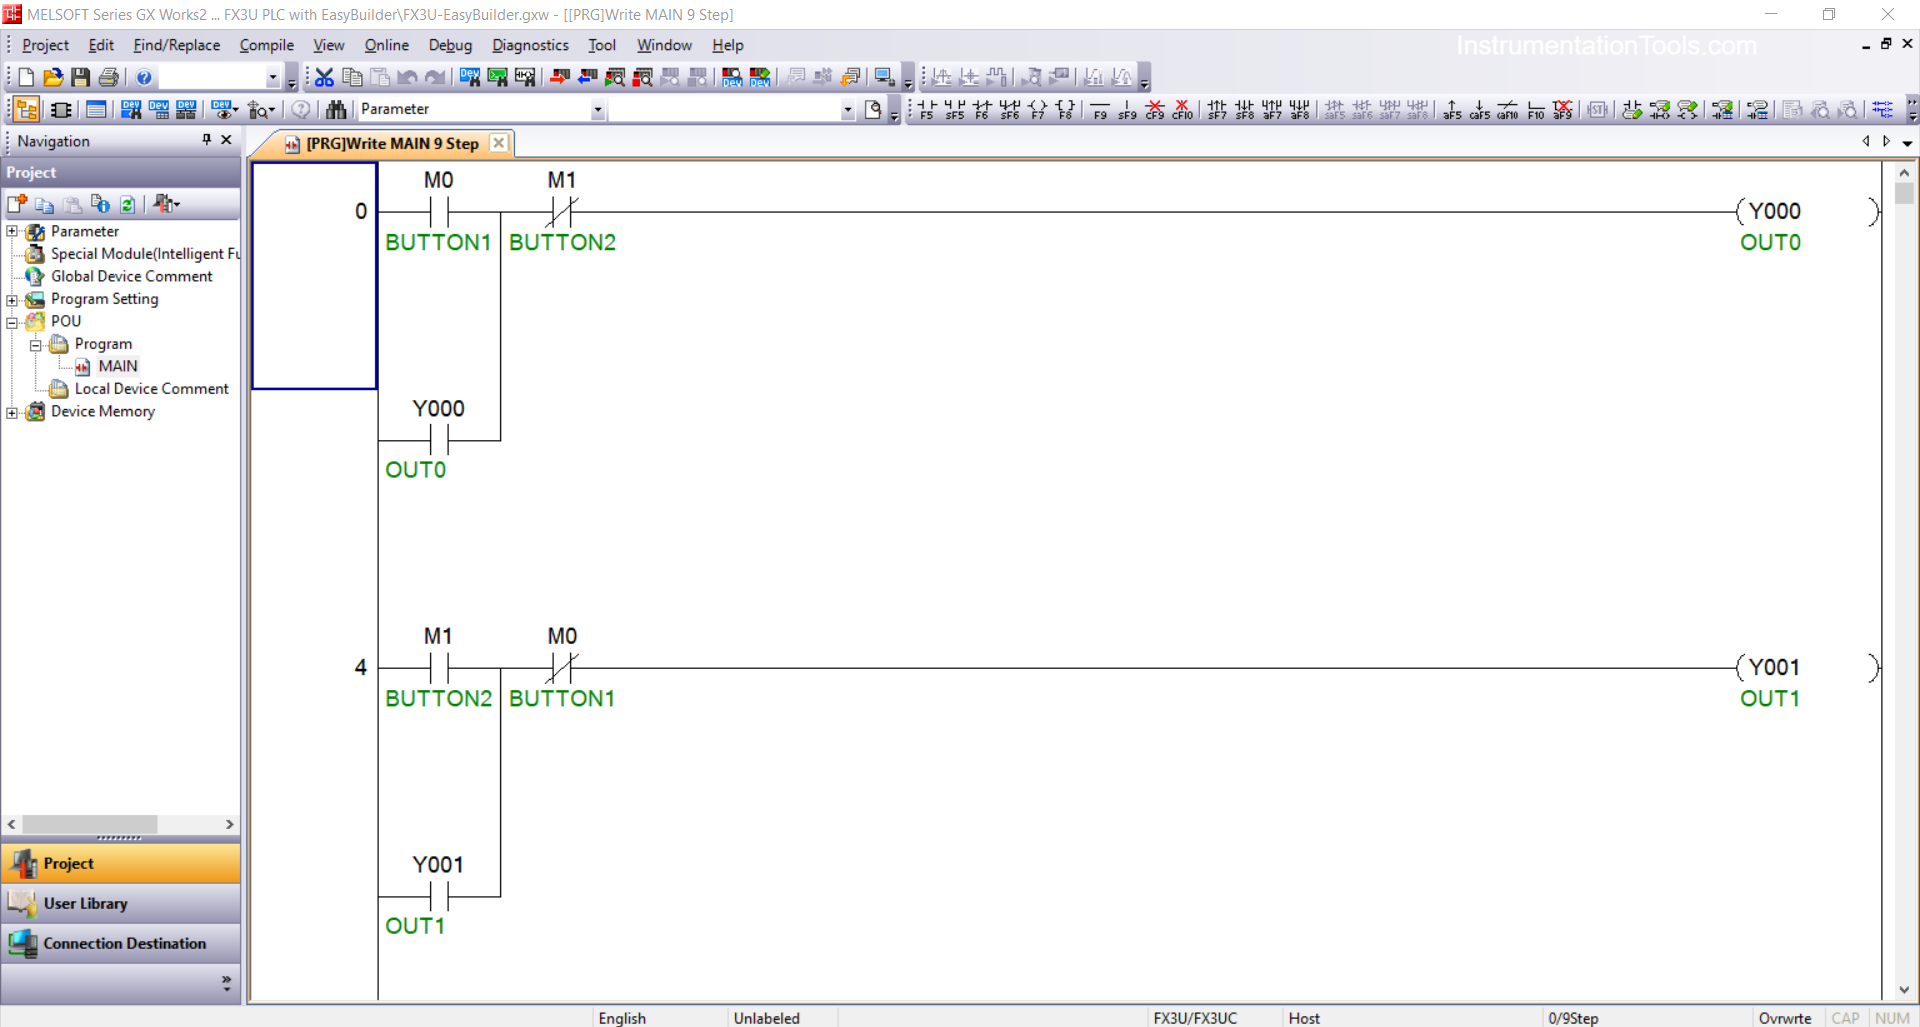Toggle auto-hide pin on Navigation panel
This screenshot has height=1027, width=1920.
click(x=207, y=140)
